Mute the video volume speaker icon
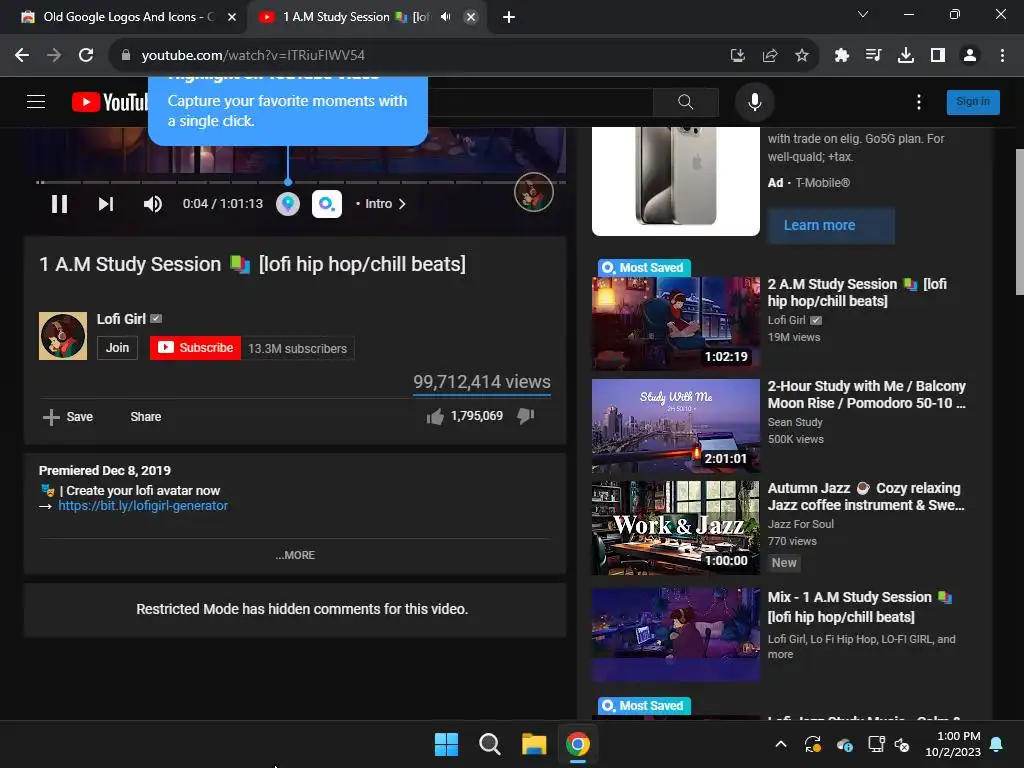This screenshot has height=768, width=1024. click(x=152, y=204)
